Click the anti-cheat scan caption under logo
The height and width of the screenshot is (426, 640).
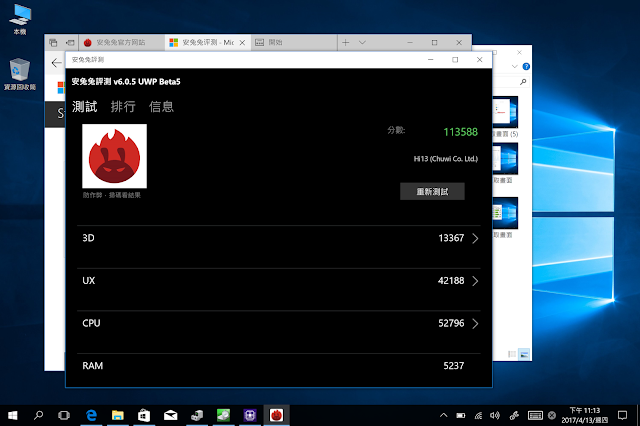coord(111,195)
